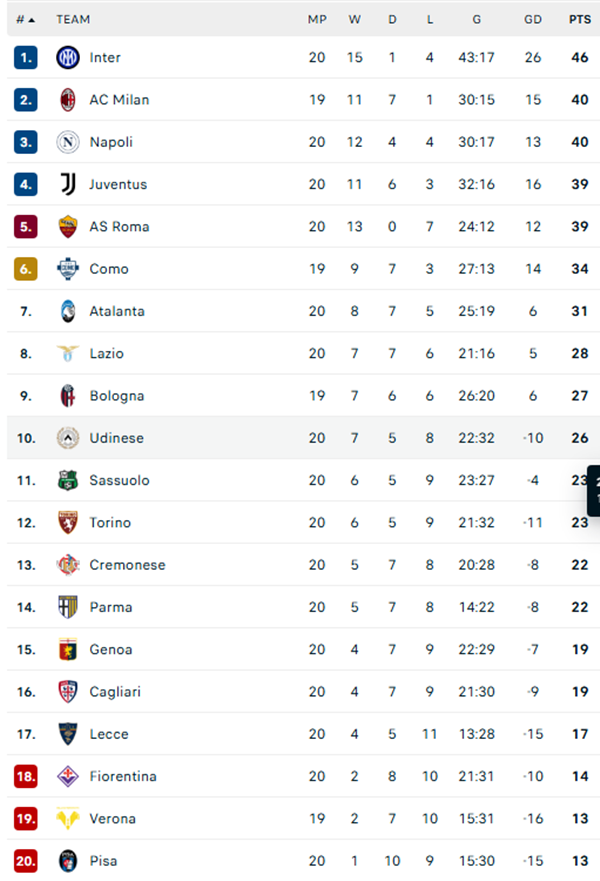Sort the table by the PTS column

(578, 19)
